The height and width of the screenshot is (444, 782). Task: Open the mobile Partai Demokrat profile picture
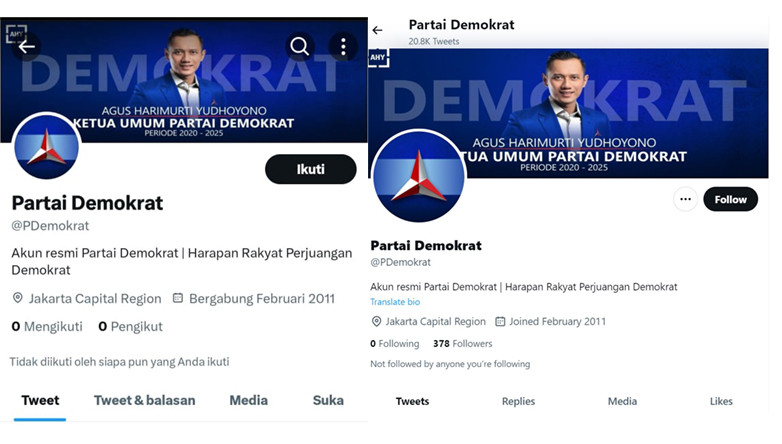point(46,146)
